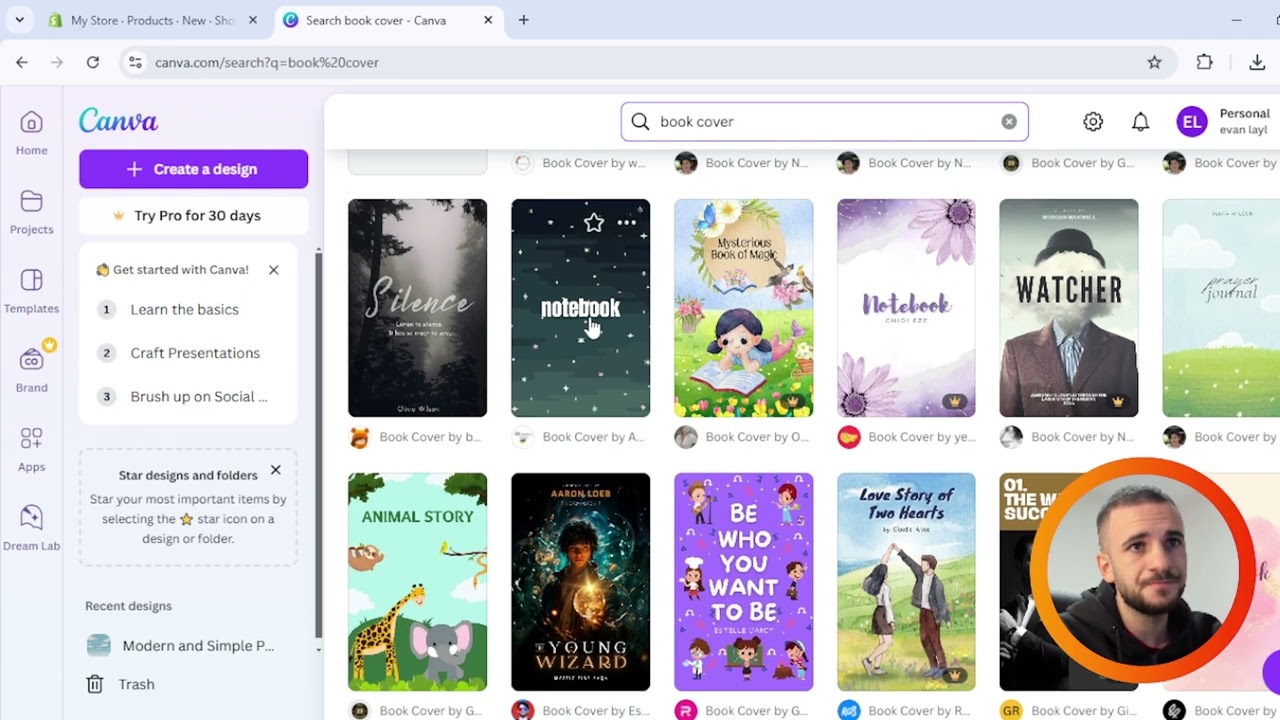Screen dimensions: 1280x720
Task: Go back in the browser
Action: 22,62
